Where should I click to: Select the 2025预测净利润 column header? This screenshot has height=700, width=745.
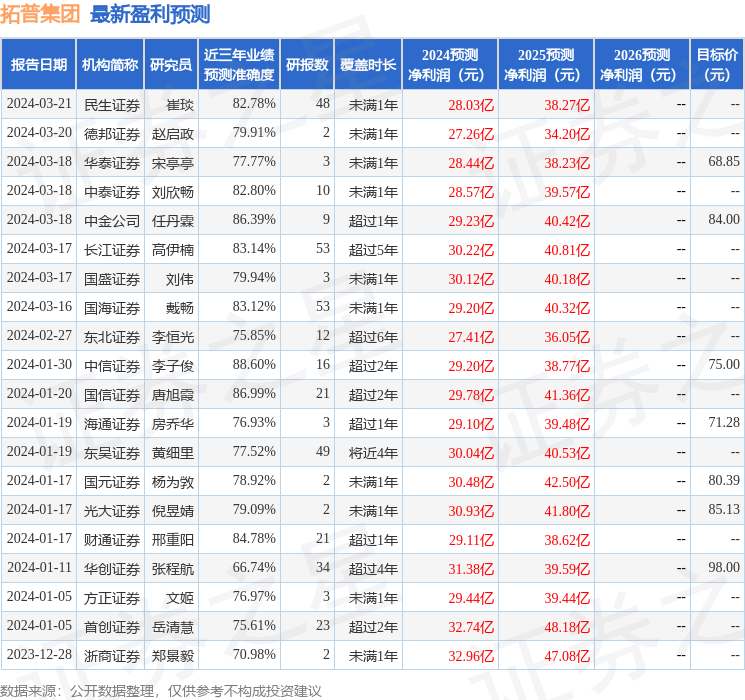[x=546, y=65]
